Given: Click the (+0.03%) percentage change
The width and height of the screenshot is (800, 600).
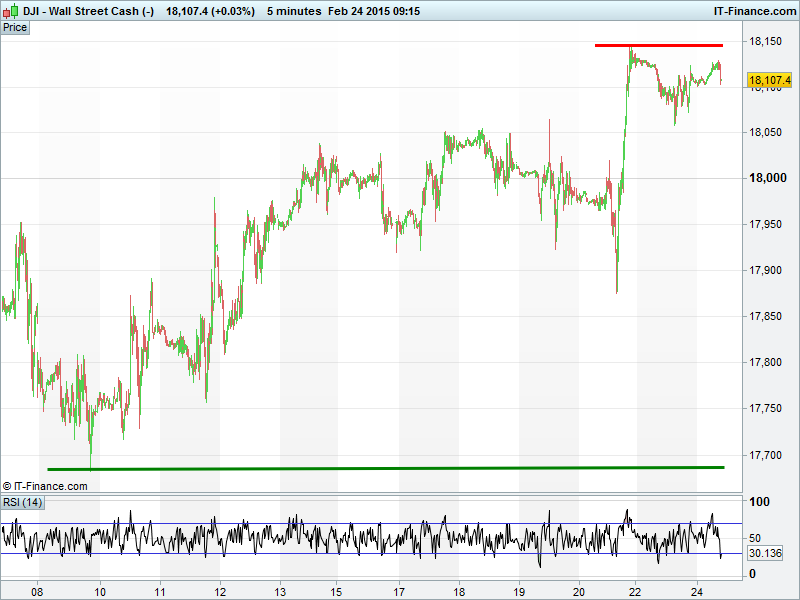Looking at the screenshot, I should pos(233,11).
